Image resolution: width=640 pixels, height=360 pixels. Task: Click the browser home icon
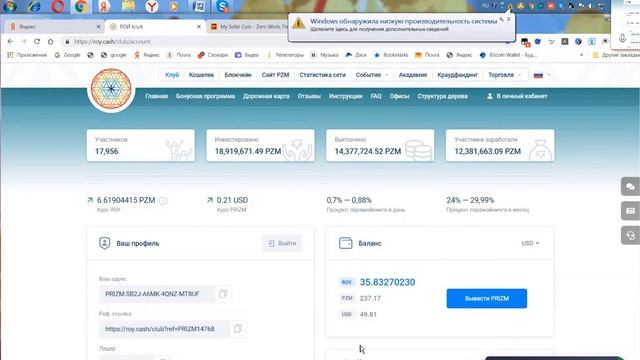[50, 41]
